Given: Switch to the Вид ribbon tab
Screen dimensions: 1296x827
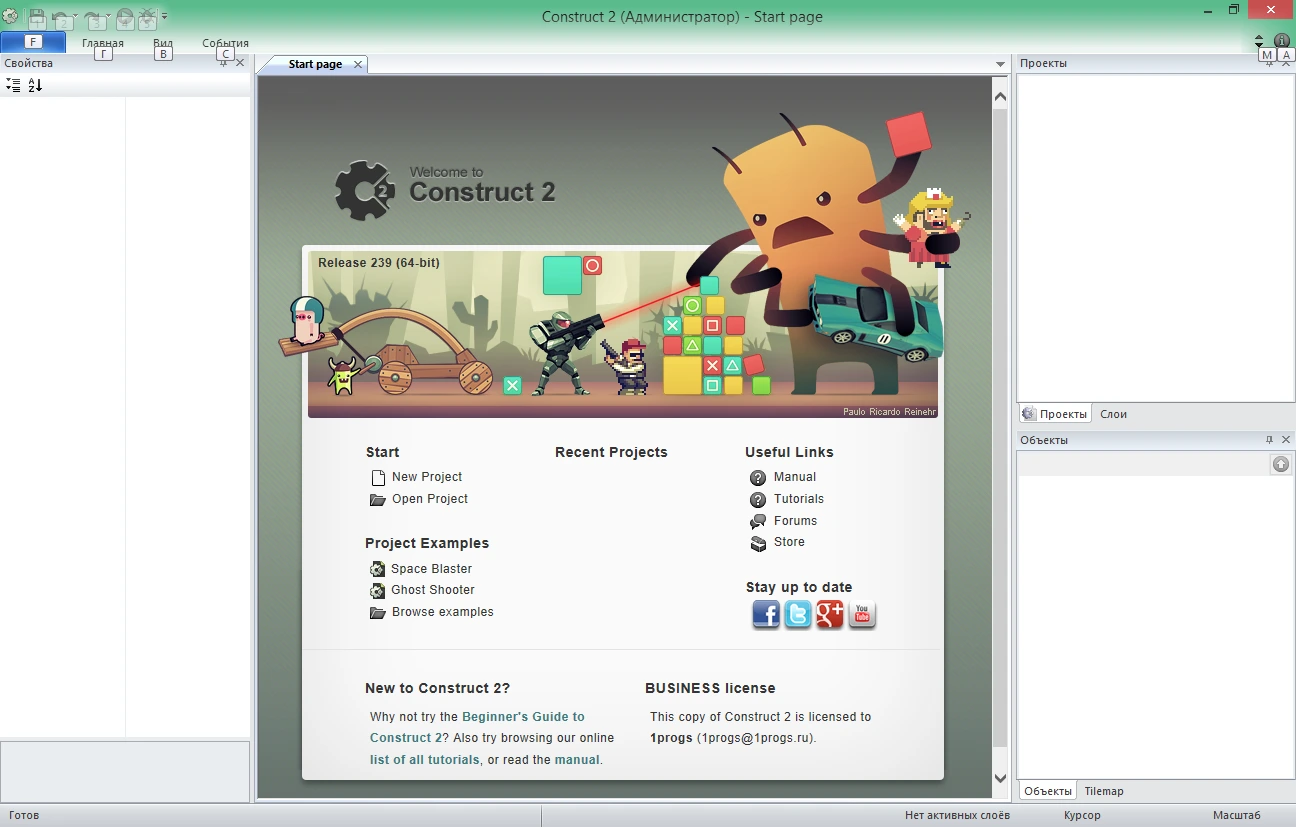Looking at the screenshot, I should tap(163, 43).
